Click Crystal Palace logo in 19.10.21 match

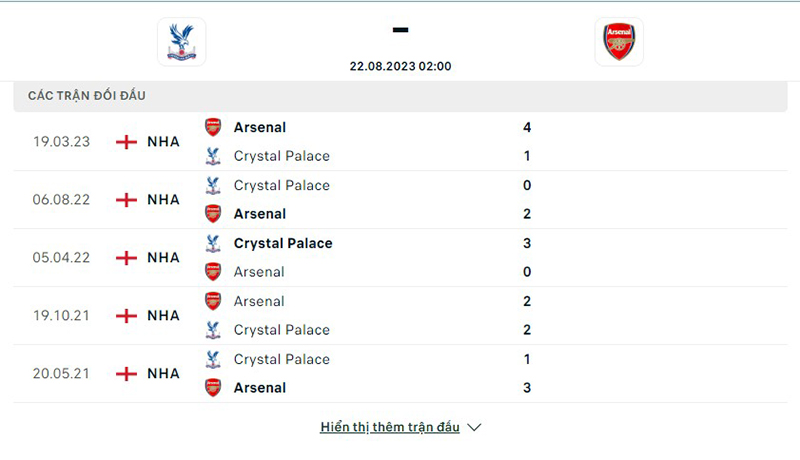coord(213,329)
